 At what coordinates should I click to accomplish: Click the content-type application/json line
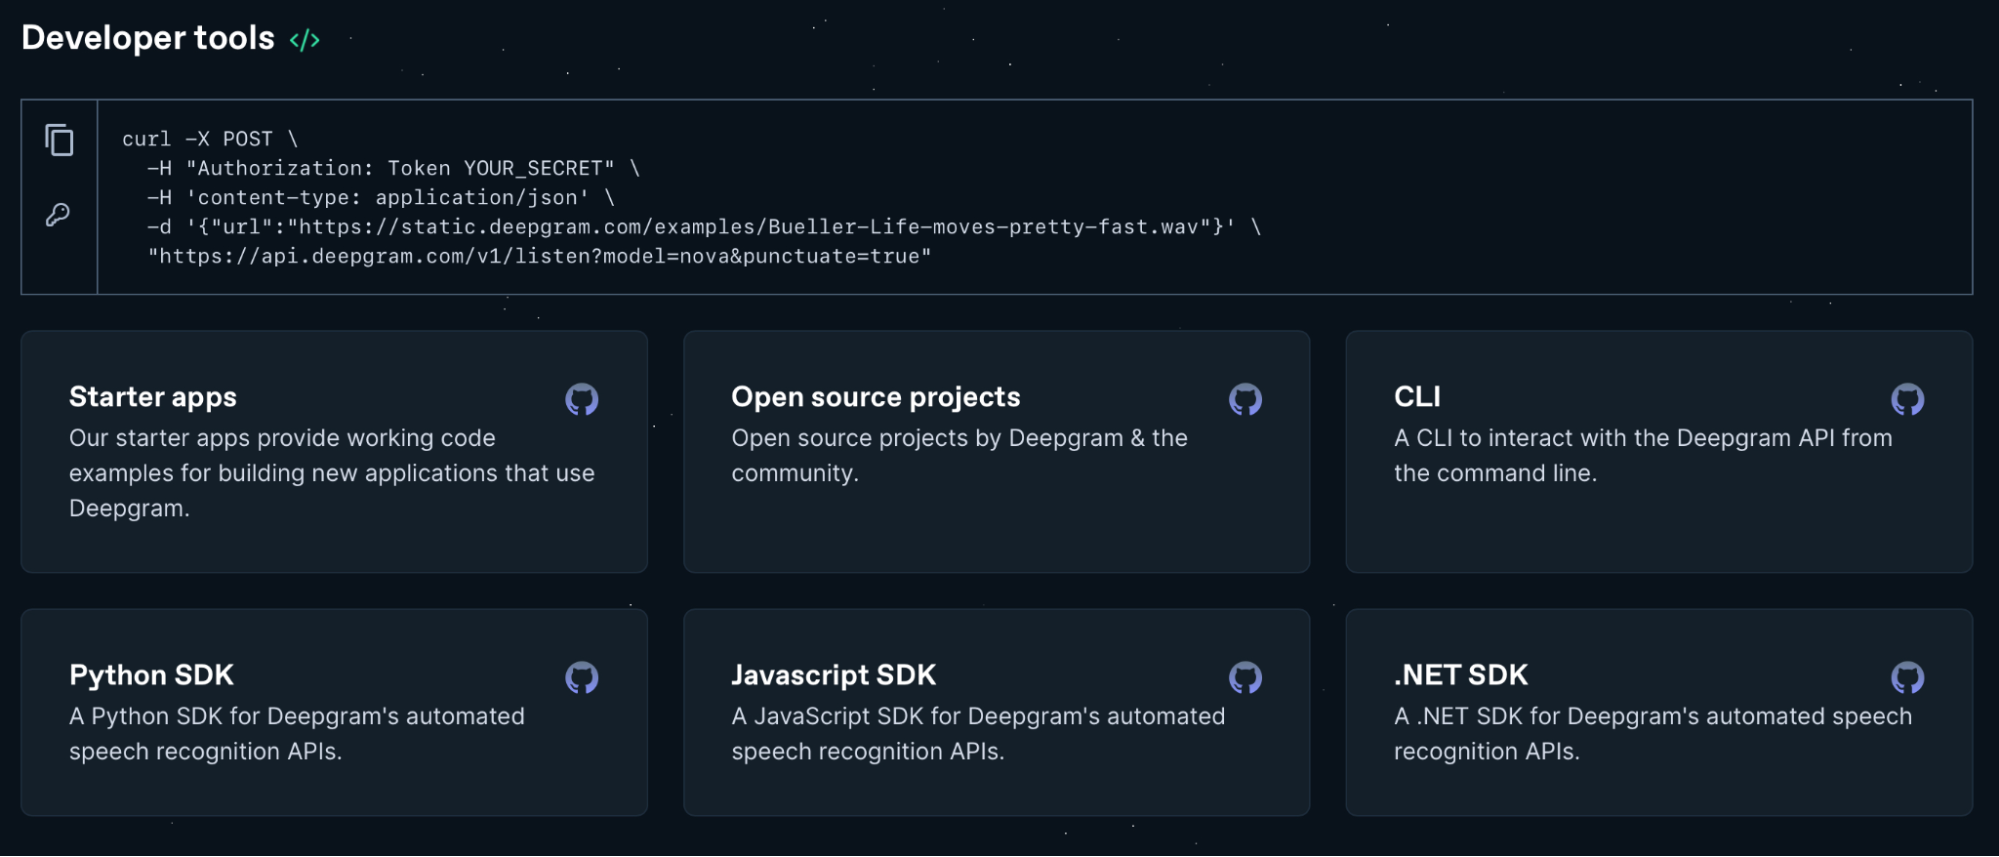(x=381, y=197)
